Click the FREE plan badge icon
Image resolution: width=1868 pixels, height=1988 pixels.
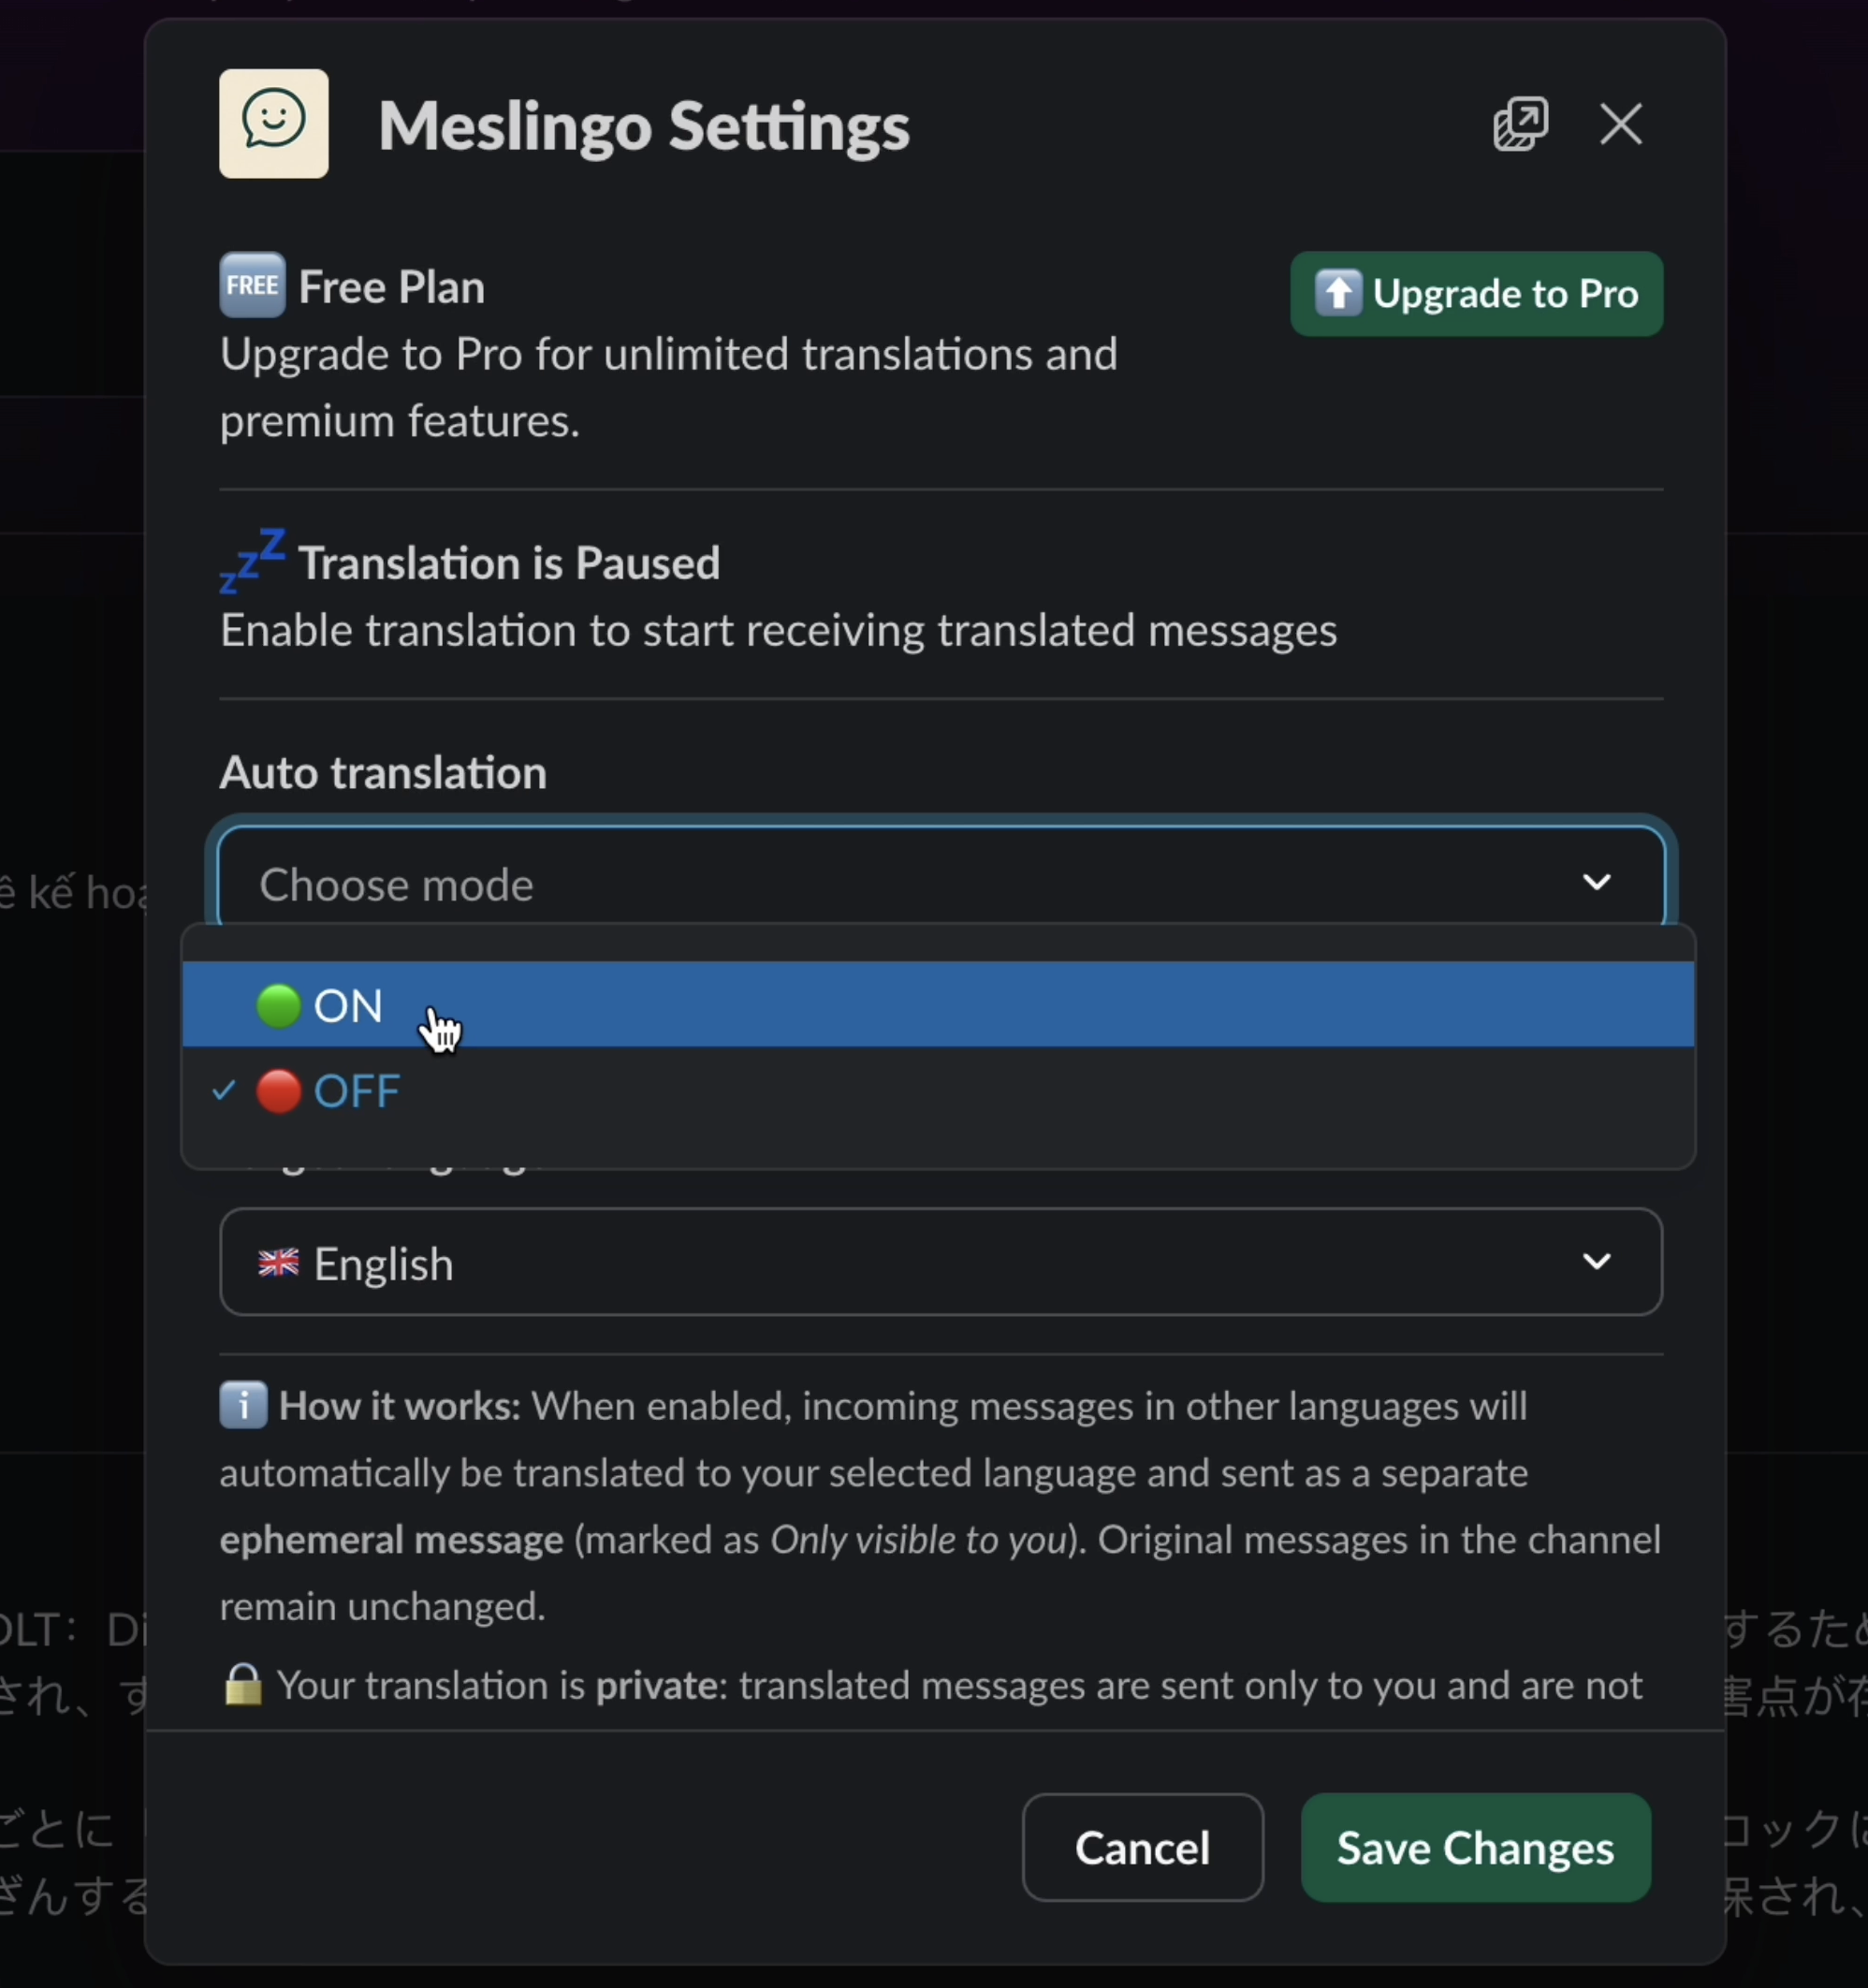(x=251, y=284)
